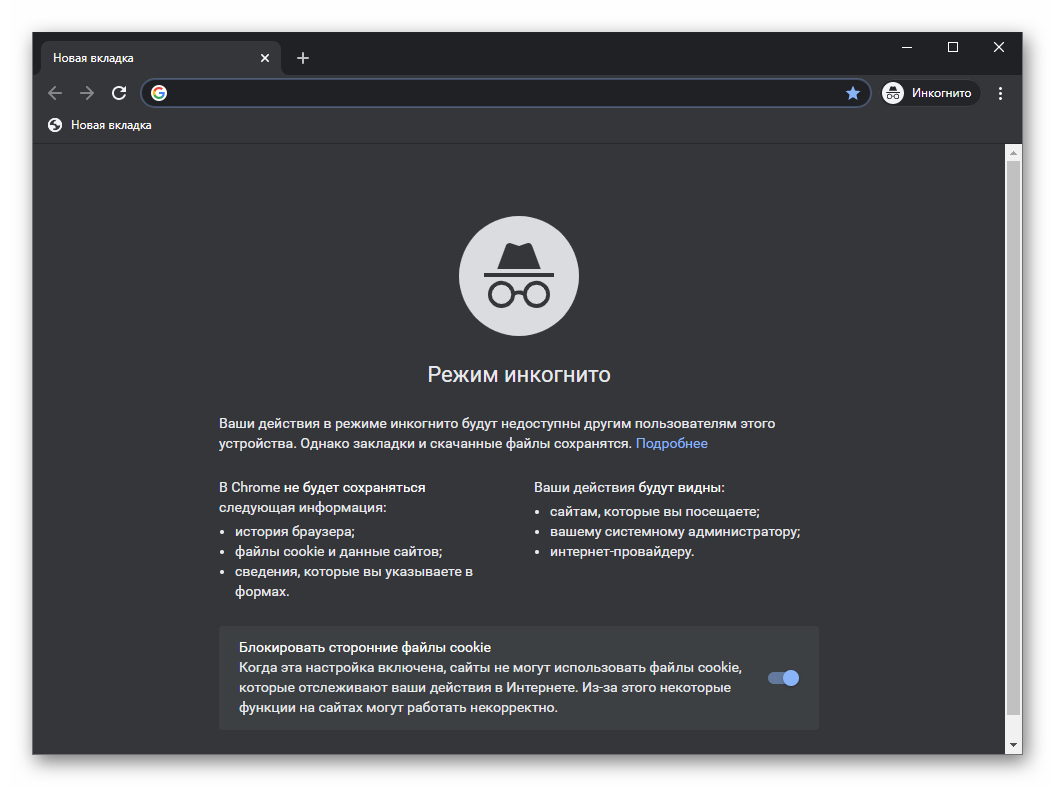Click the vertical scrollbar thumb

(x=1013, y=437)
